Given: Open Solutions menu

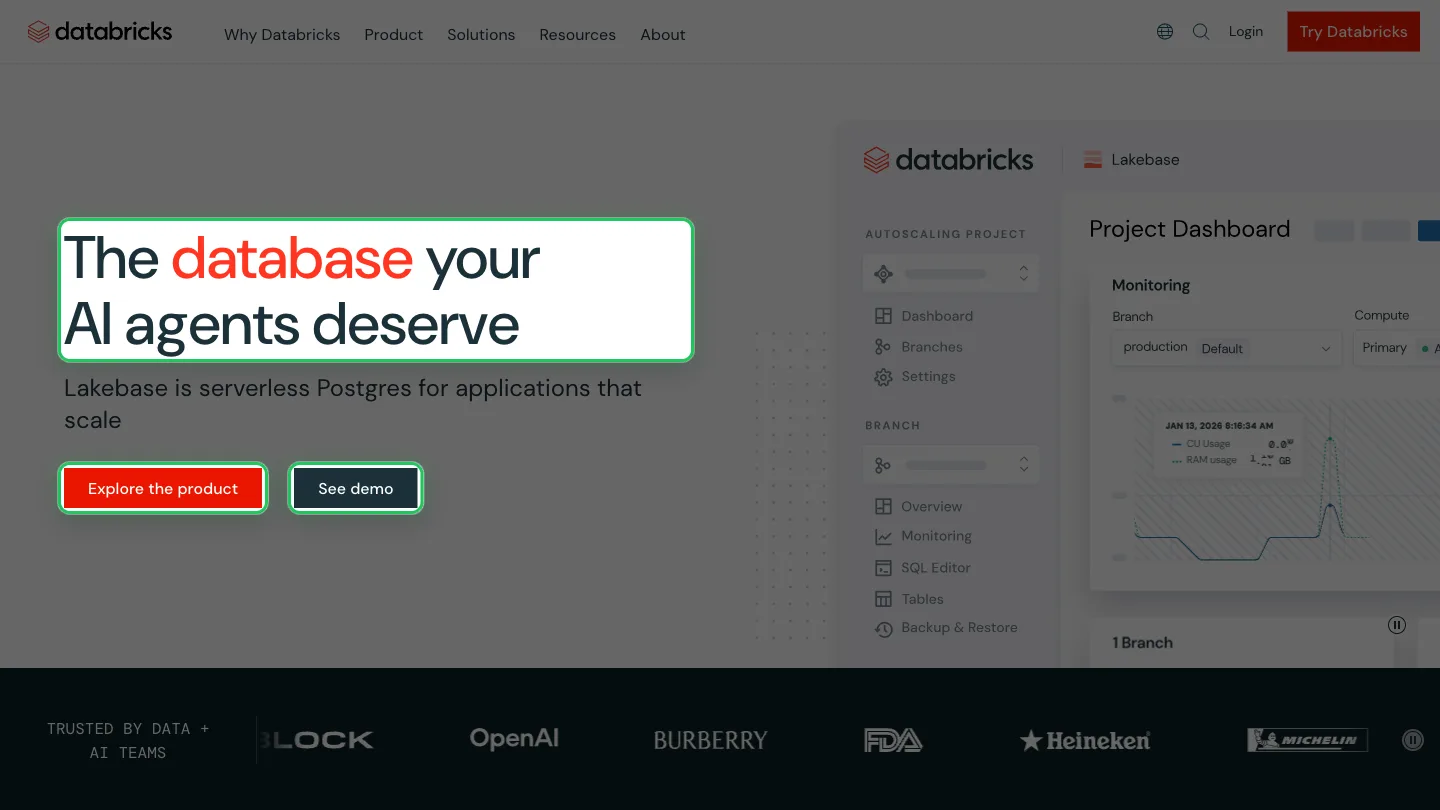Looking at the screenshot, I should coord(481,34).
